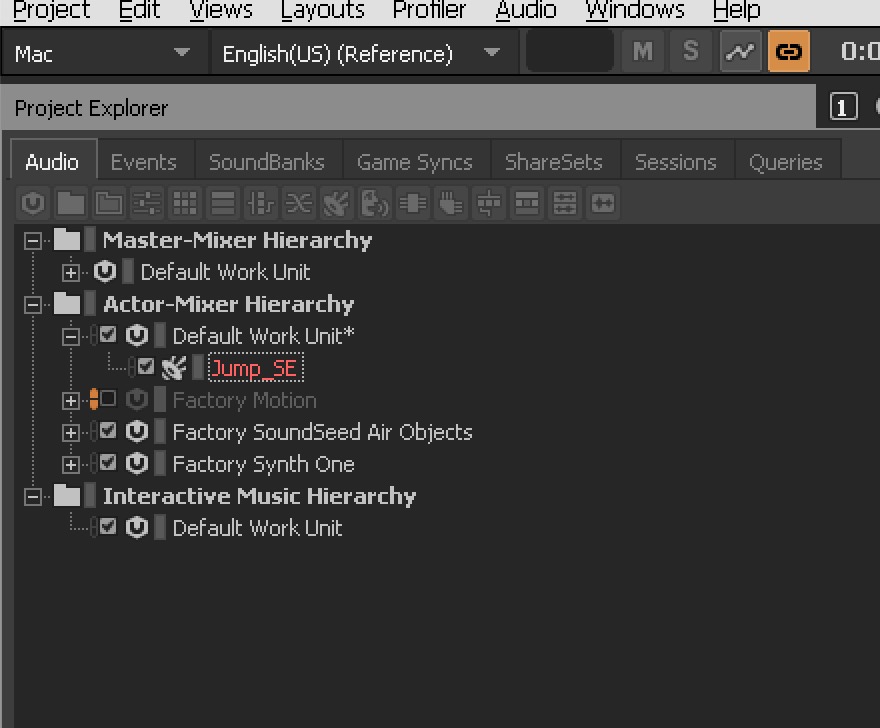Open the Profiler menu
The image size is (880, 728).
pos(429,10)
